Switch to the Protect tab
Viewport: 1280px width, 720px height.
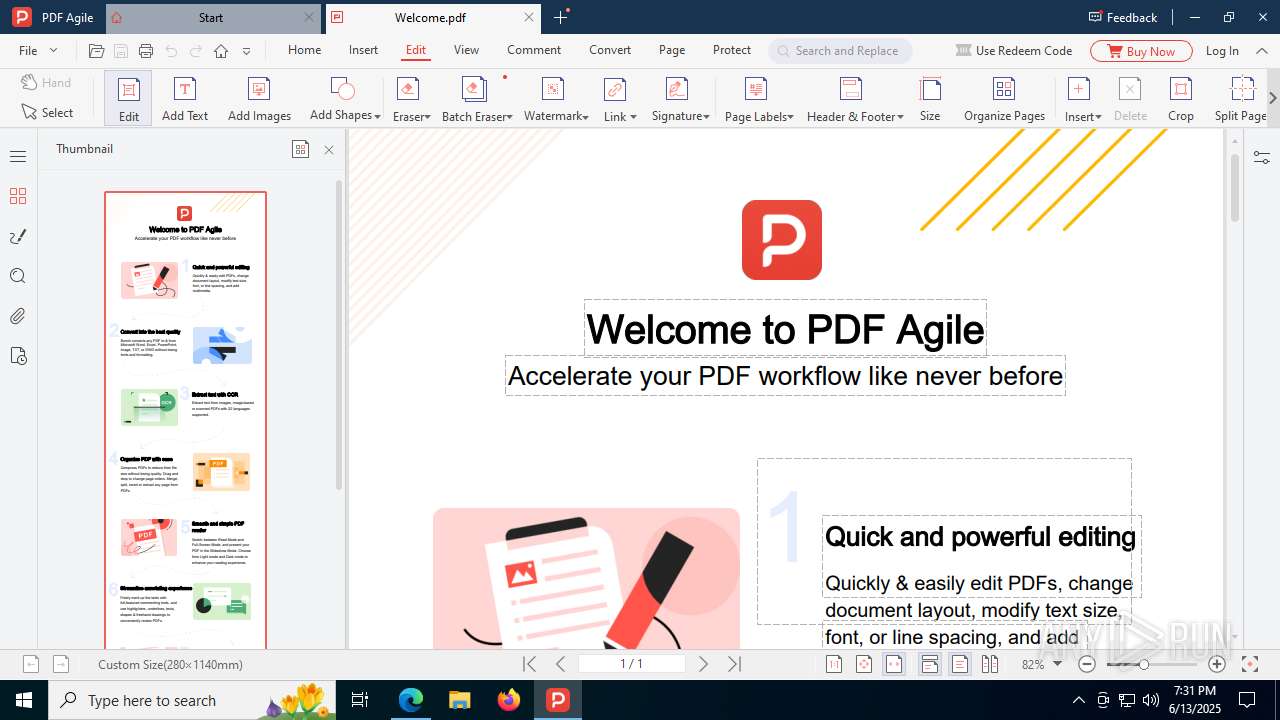(732, 50)
